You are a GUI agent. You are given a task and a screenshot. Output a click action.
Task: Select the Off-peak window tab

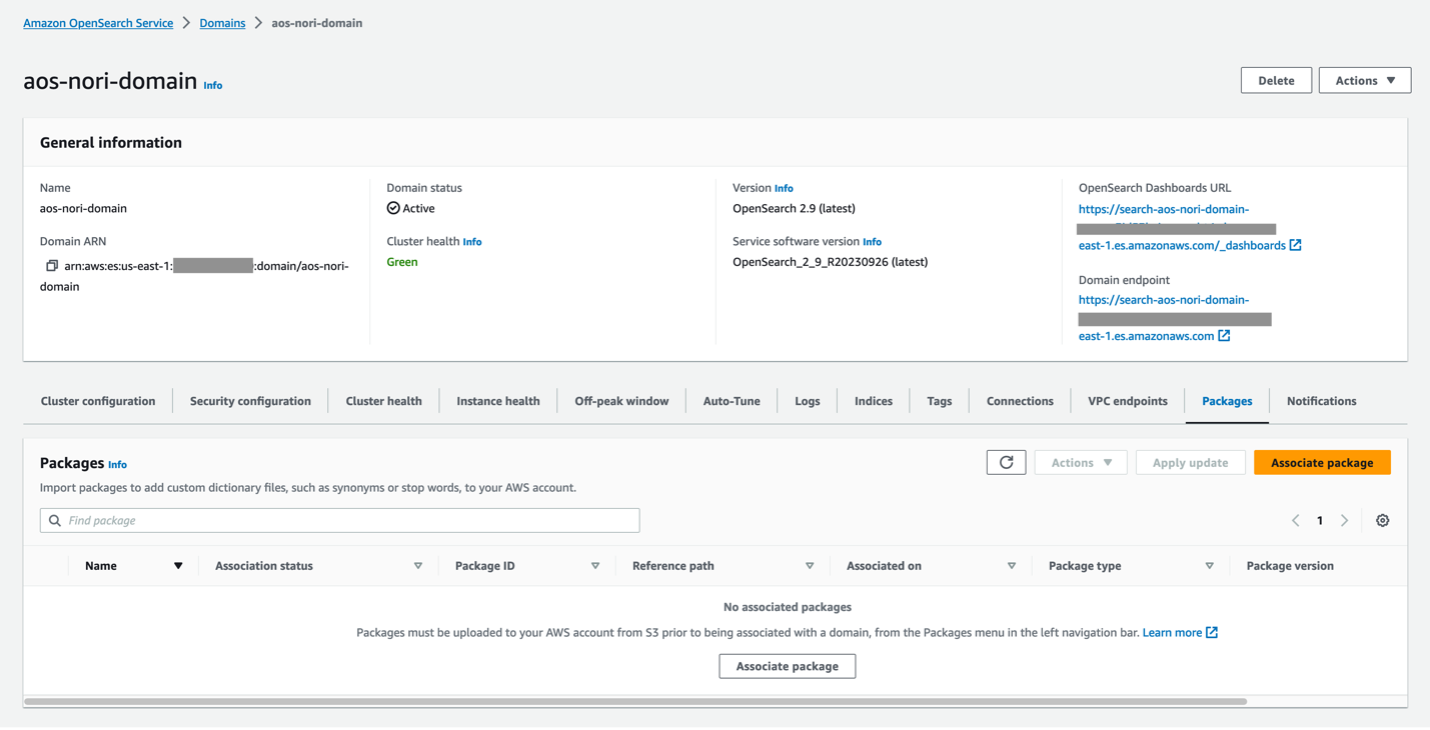[x=622, y=401]
